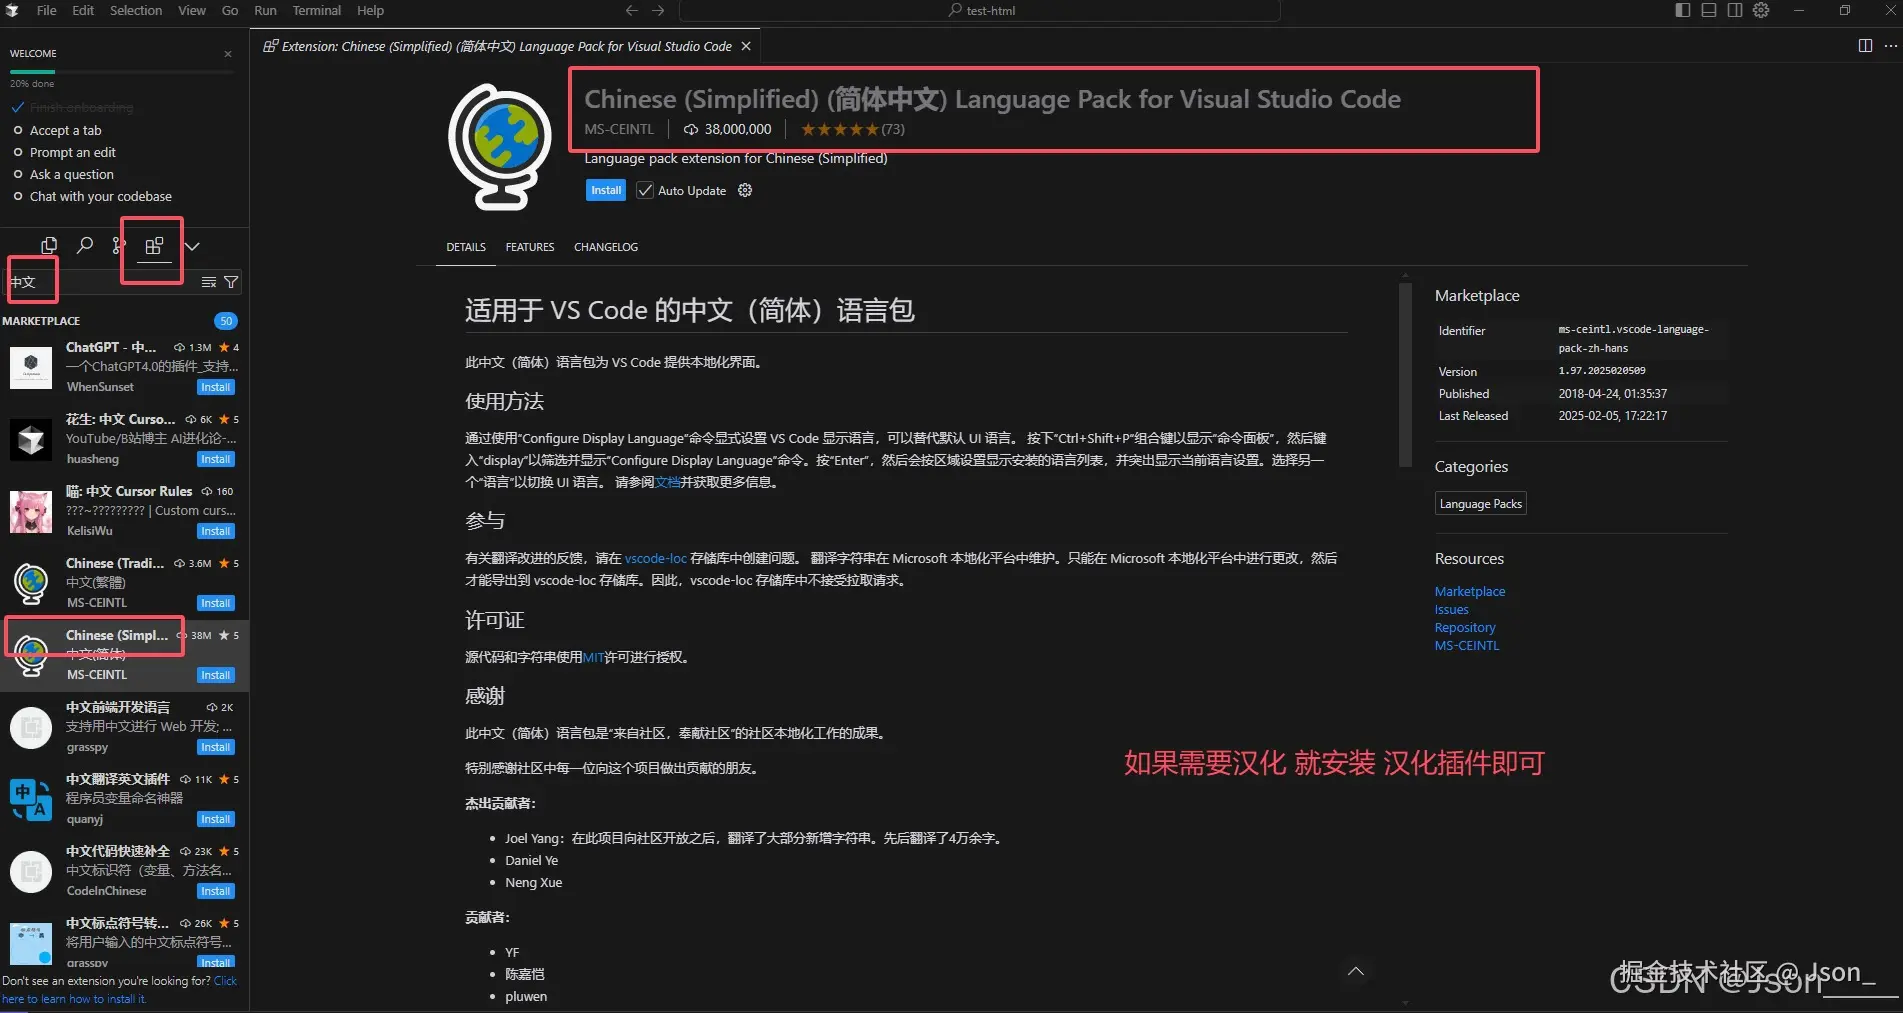Open the MIT license link

pos(593,657)
